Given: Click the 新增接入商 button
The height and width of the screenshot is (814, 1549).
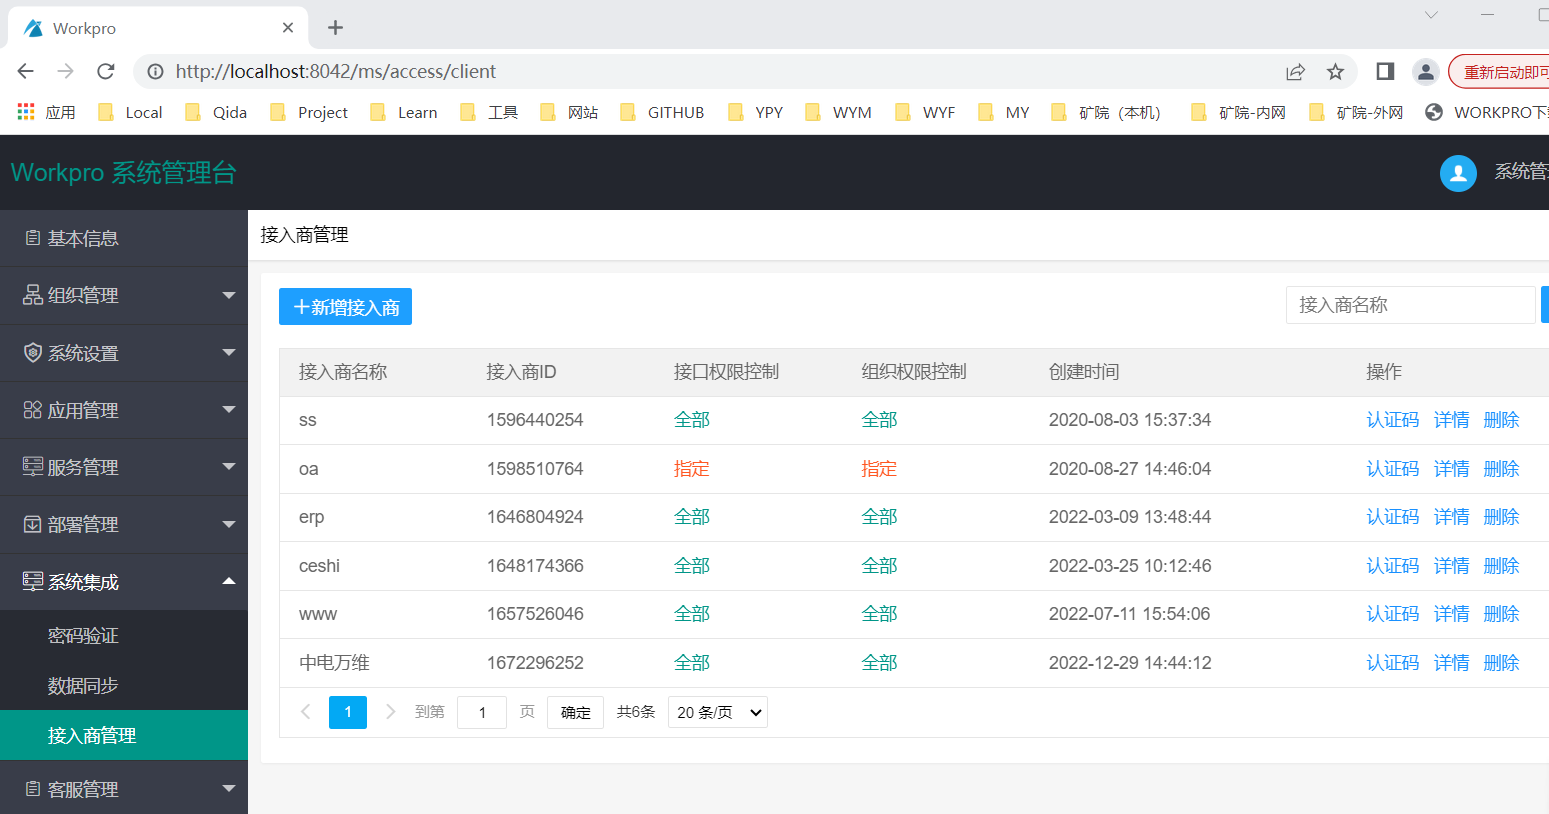Looking at the screenshot, I should (345, 307).
